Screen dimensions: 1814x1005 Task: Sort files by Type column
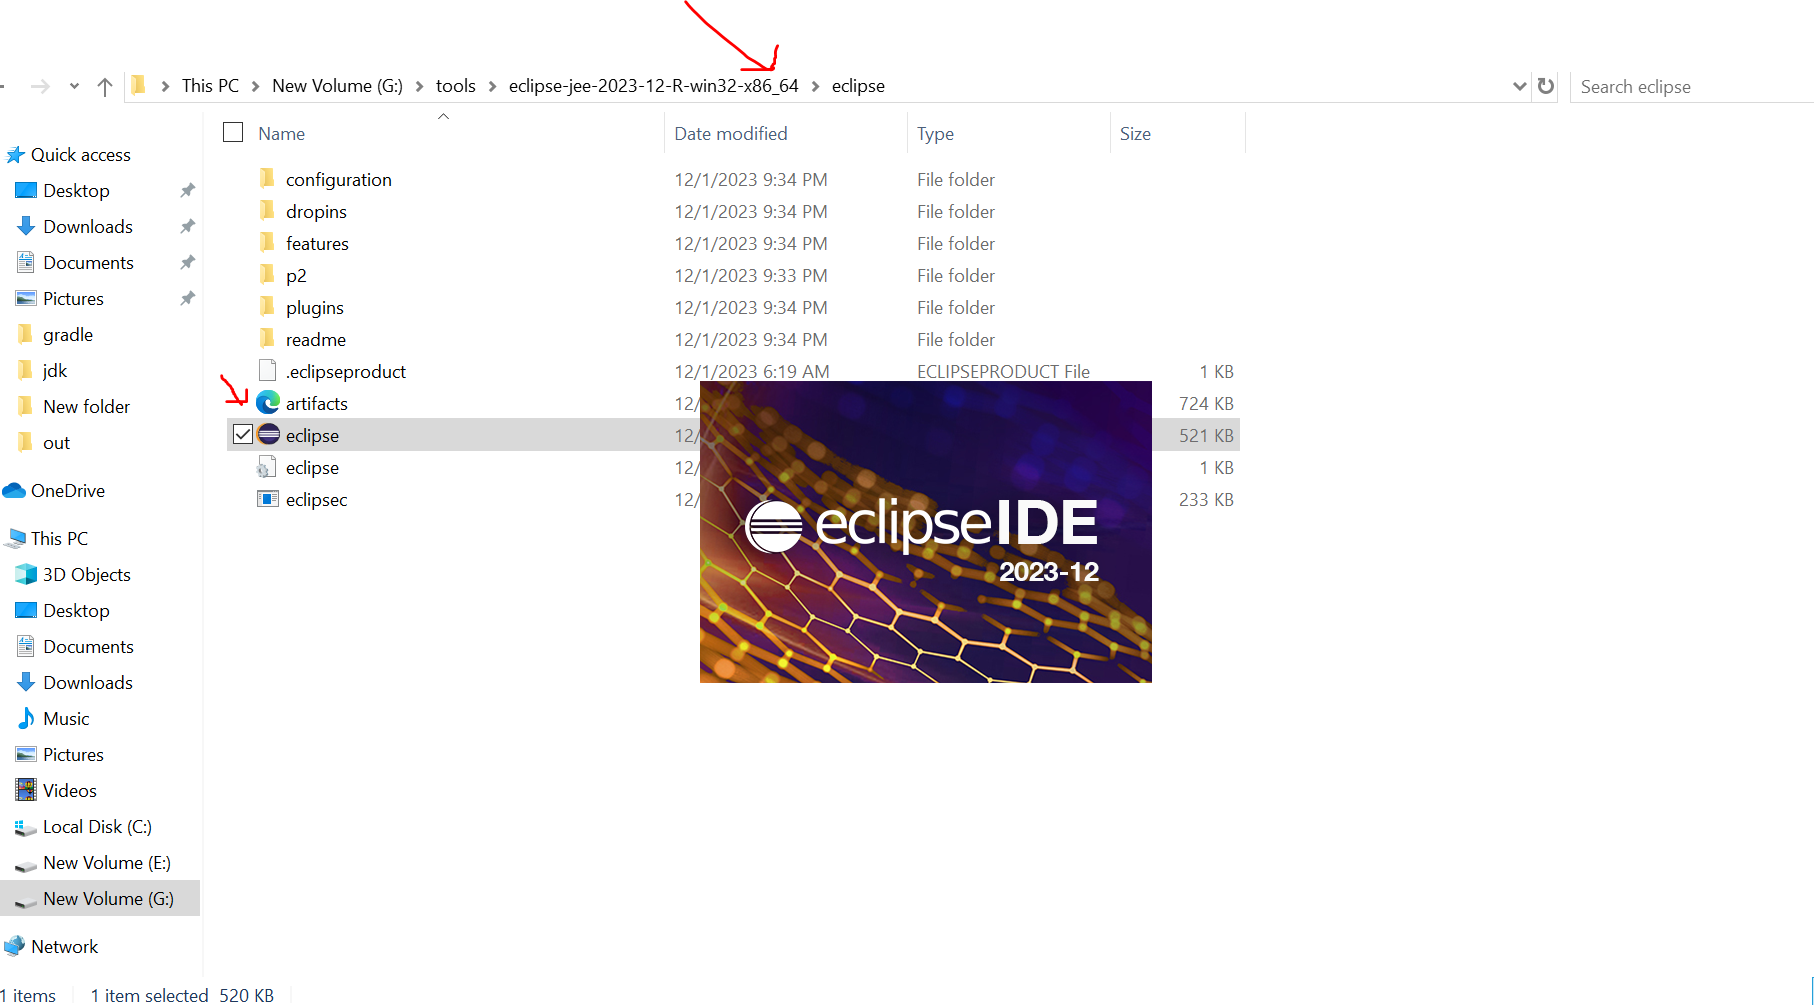[x=935, y=134]
